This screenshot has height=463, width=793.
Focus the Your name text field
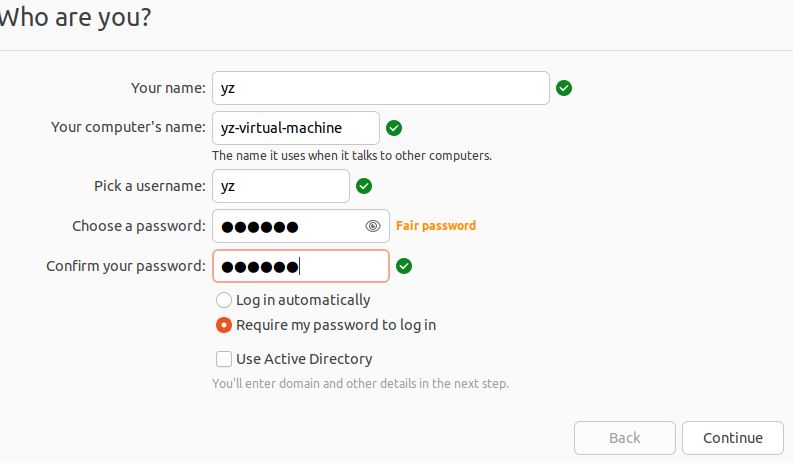click(380, 88)
